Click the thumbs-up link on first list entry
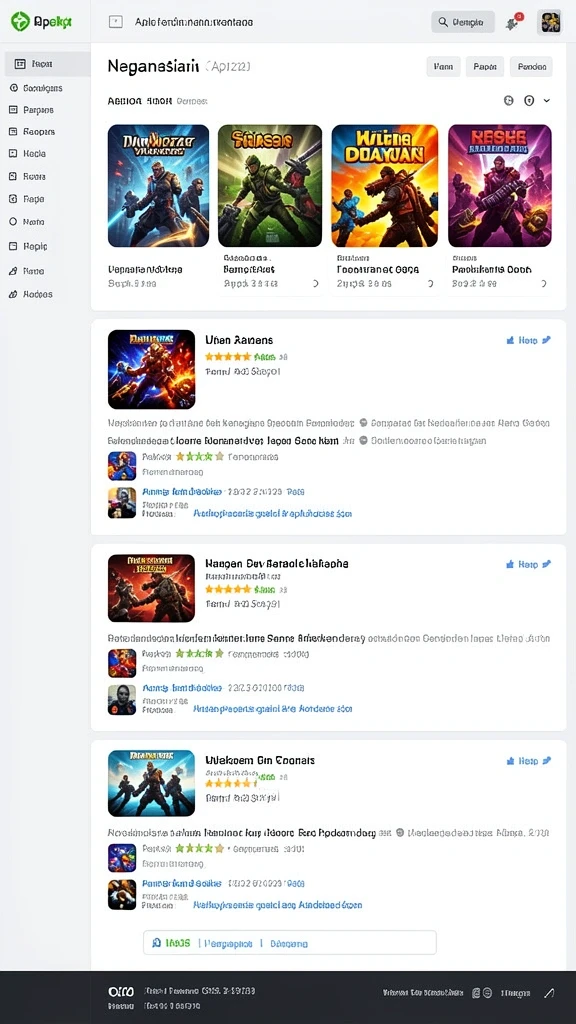The width and height of the screenshot is (576, 1024). (522, 340)
